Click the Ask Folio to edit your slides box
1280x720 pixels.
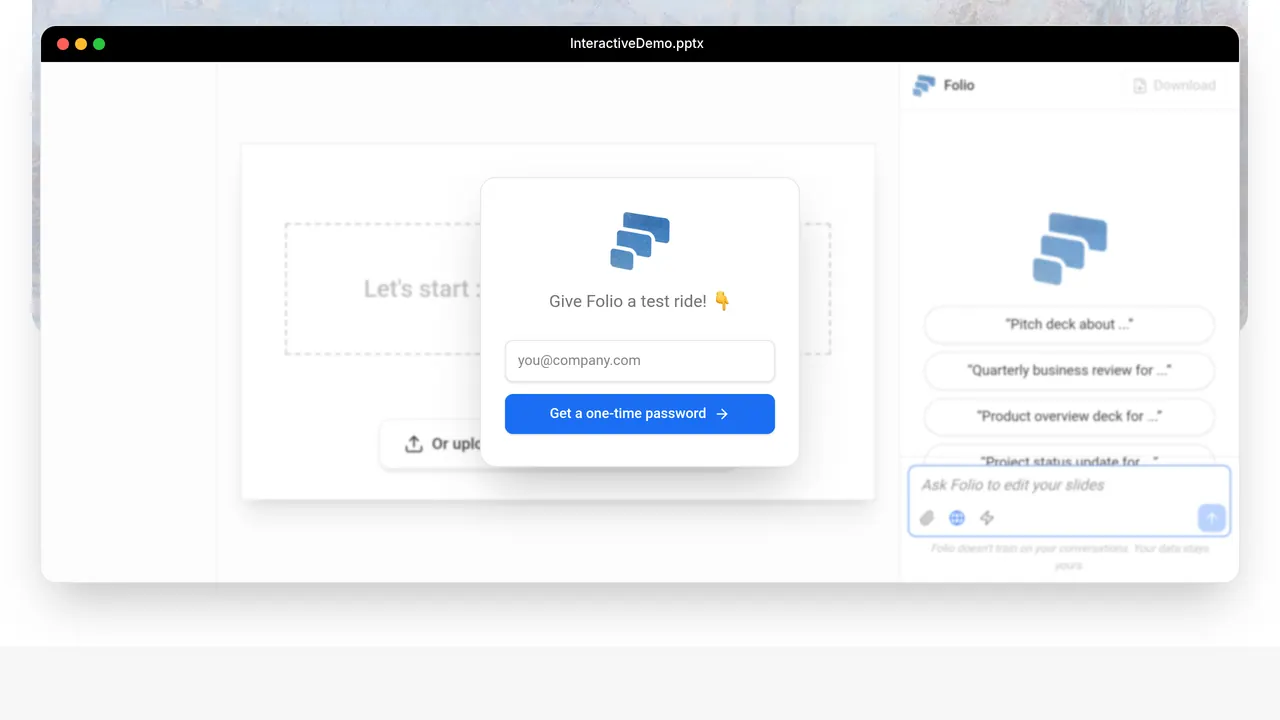click(1069, 500)
